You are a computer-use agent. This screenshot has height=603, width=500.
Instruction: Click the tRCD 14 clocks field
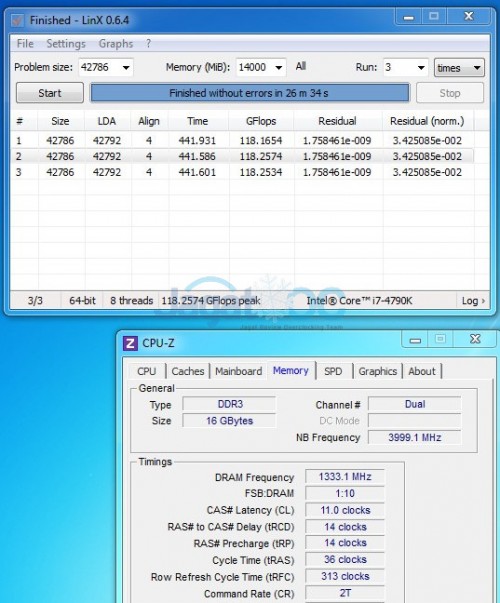click(x=345, y=527)
